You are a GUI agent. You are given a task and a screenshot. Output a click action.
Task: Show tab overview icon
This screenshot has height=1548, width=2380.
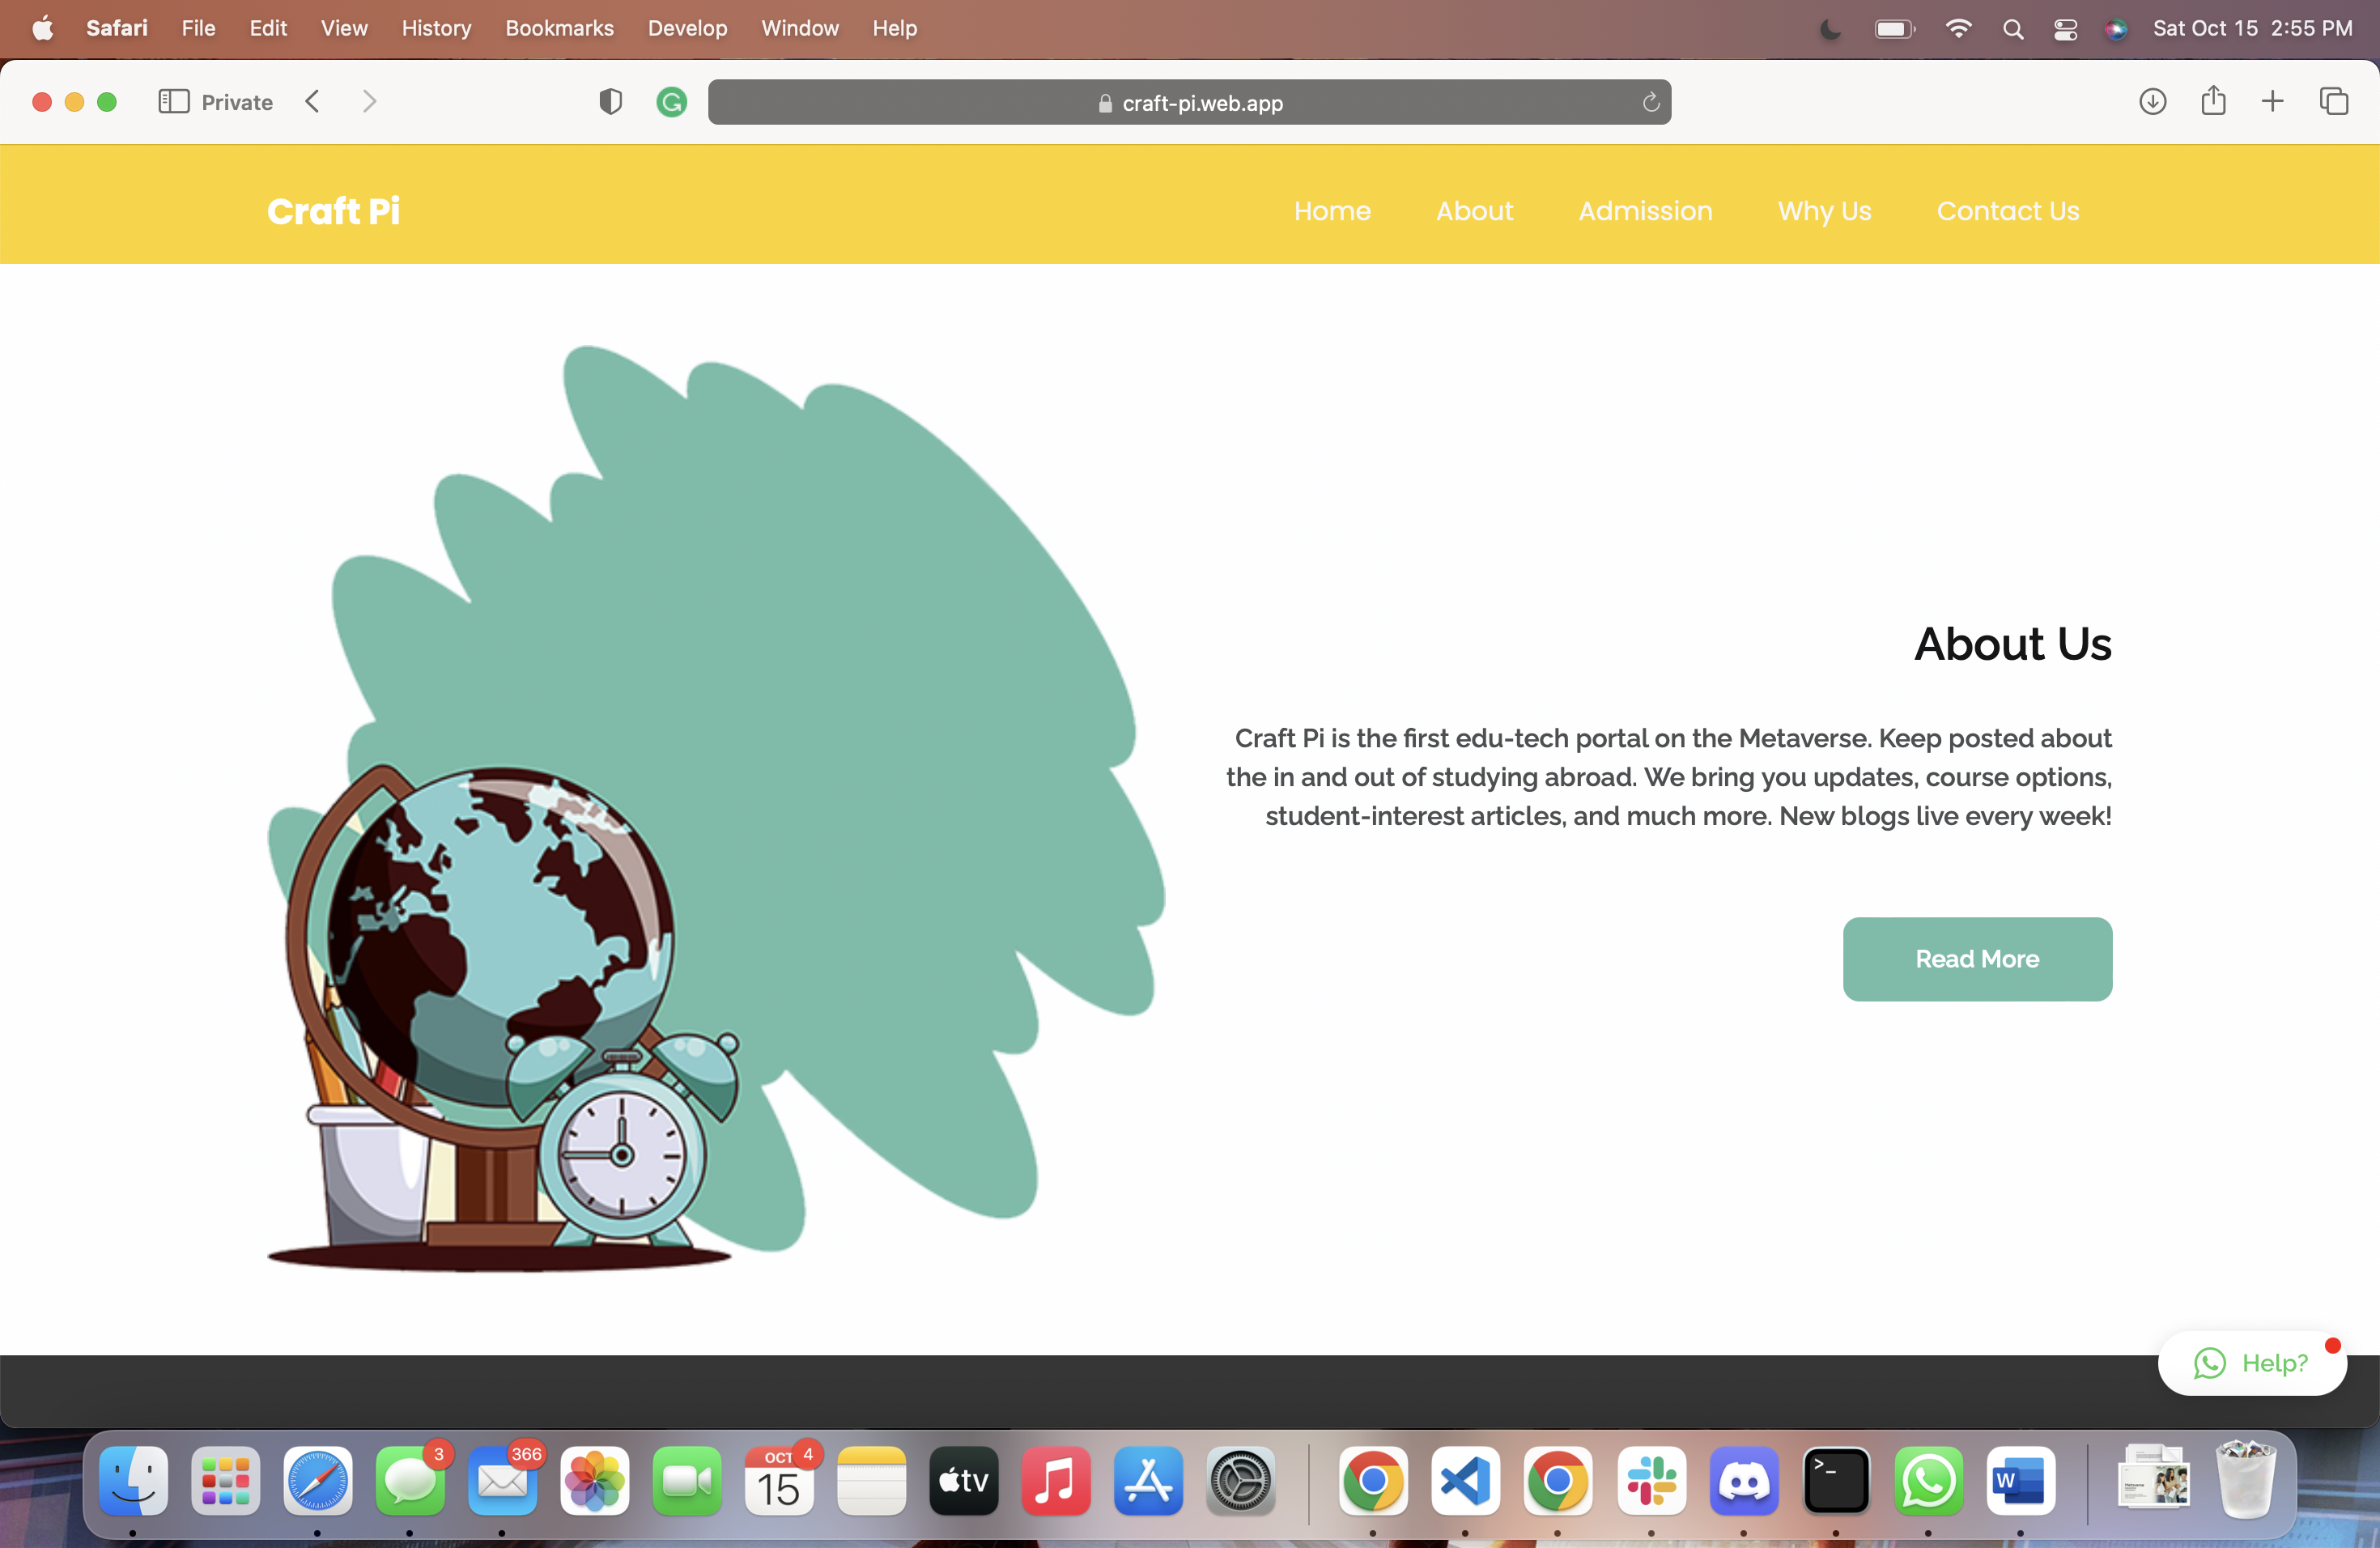tap(2333, 102)
